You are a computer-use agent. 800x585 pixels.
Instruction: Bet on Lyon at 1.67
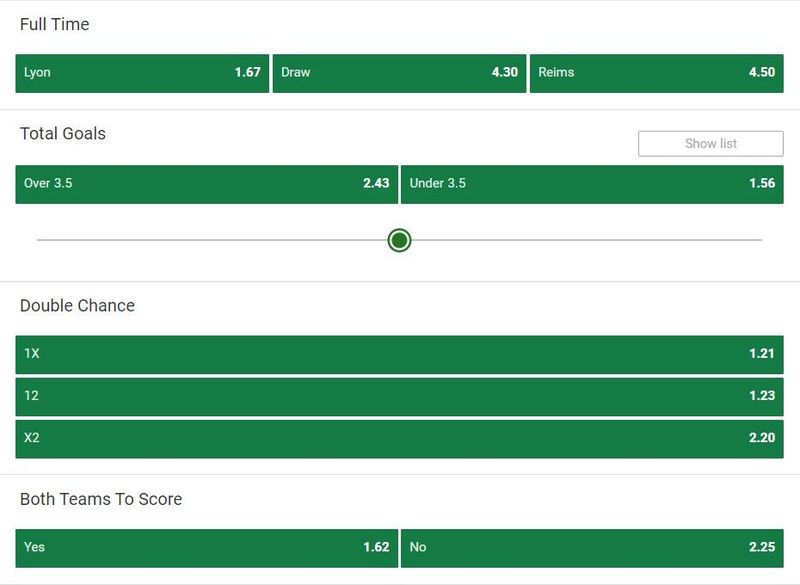click(142, 73)
